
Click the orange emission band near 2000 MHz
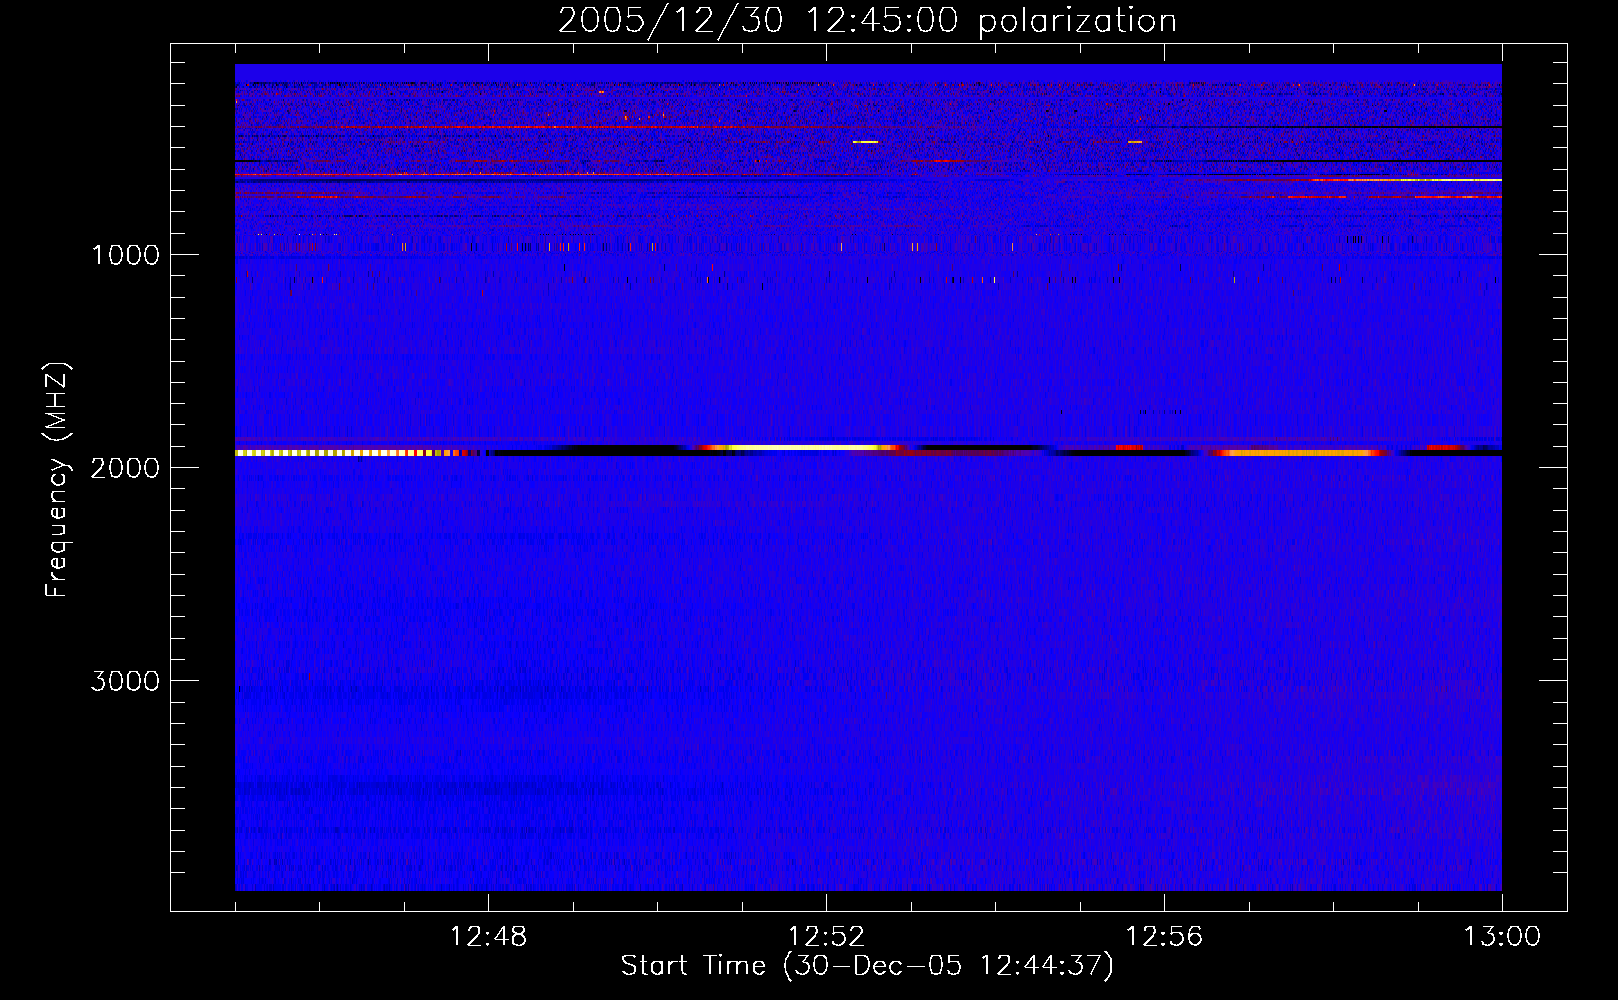click(1300, 453)
